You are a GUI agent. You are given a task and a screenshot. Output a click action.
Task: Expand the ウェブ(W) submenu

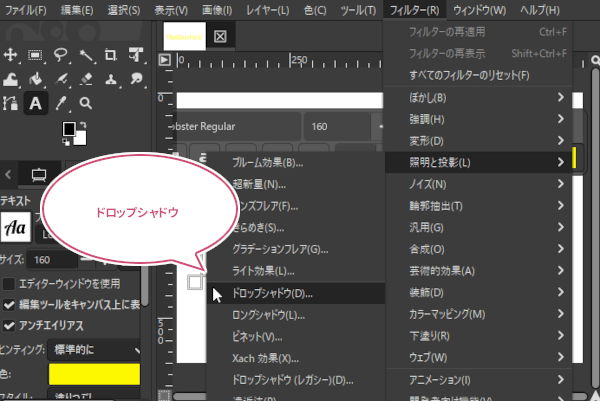click(x=478, y=357)
